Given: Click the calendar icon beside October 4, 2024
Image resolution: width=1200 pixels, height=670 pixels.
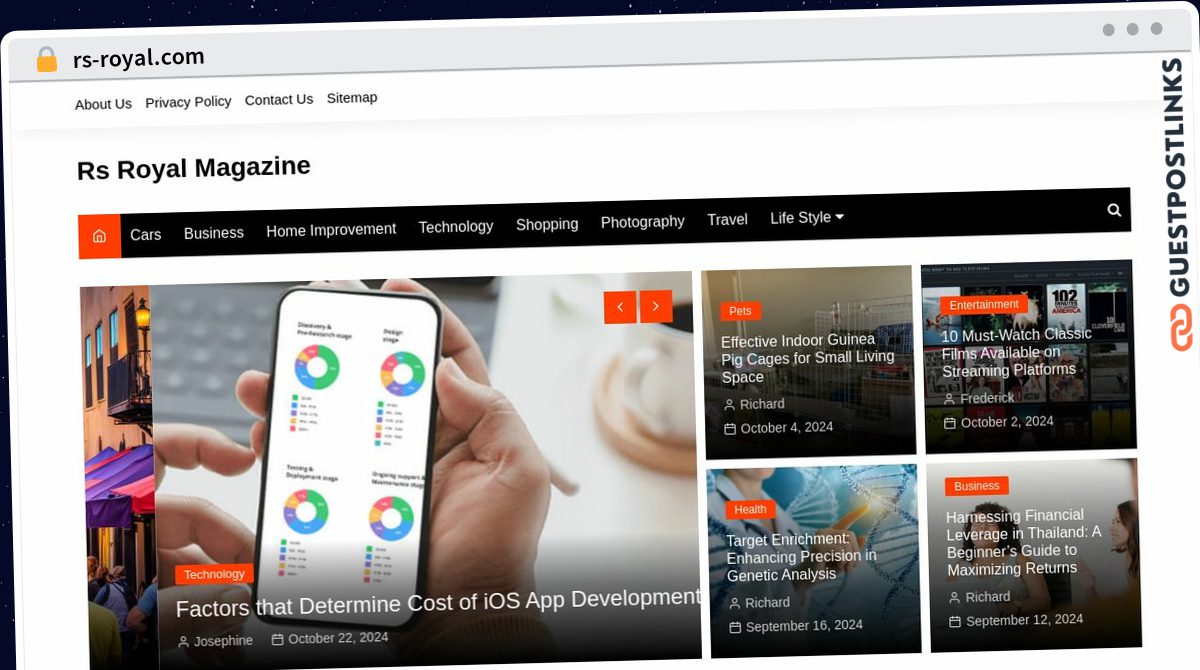Looking at the screenshot, I should 730,429.
